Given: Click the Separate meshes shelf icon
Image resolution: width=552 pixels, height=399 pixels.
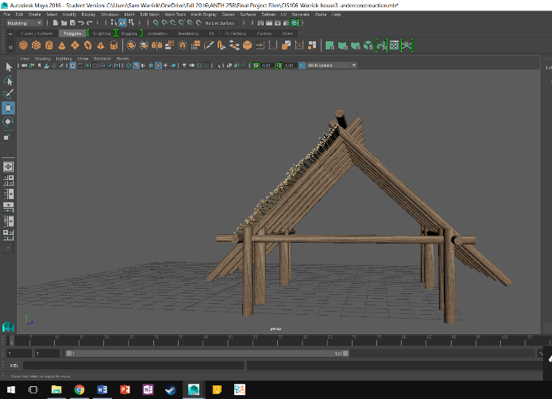Looking at the screenshot, I should [x=144, y=45].
